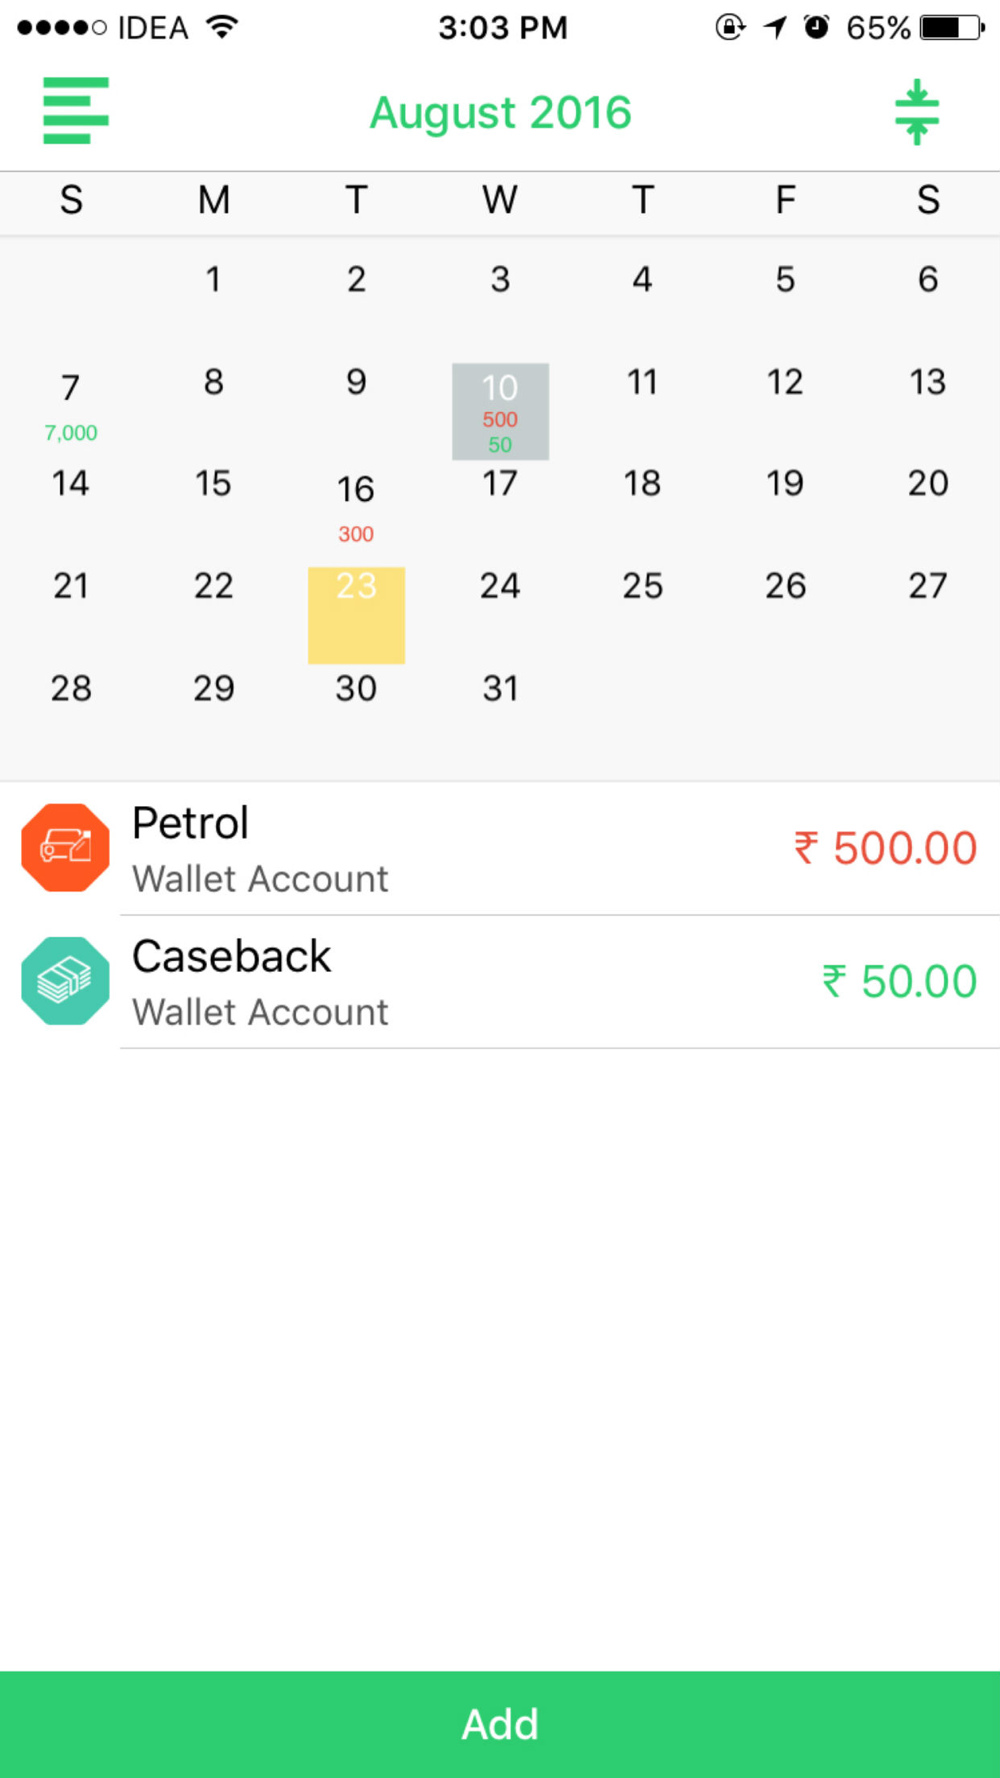Tap the teal Caseback cash icon
The height and width of the screenshot is (1778, 1000).
65,981
